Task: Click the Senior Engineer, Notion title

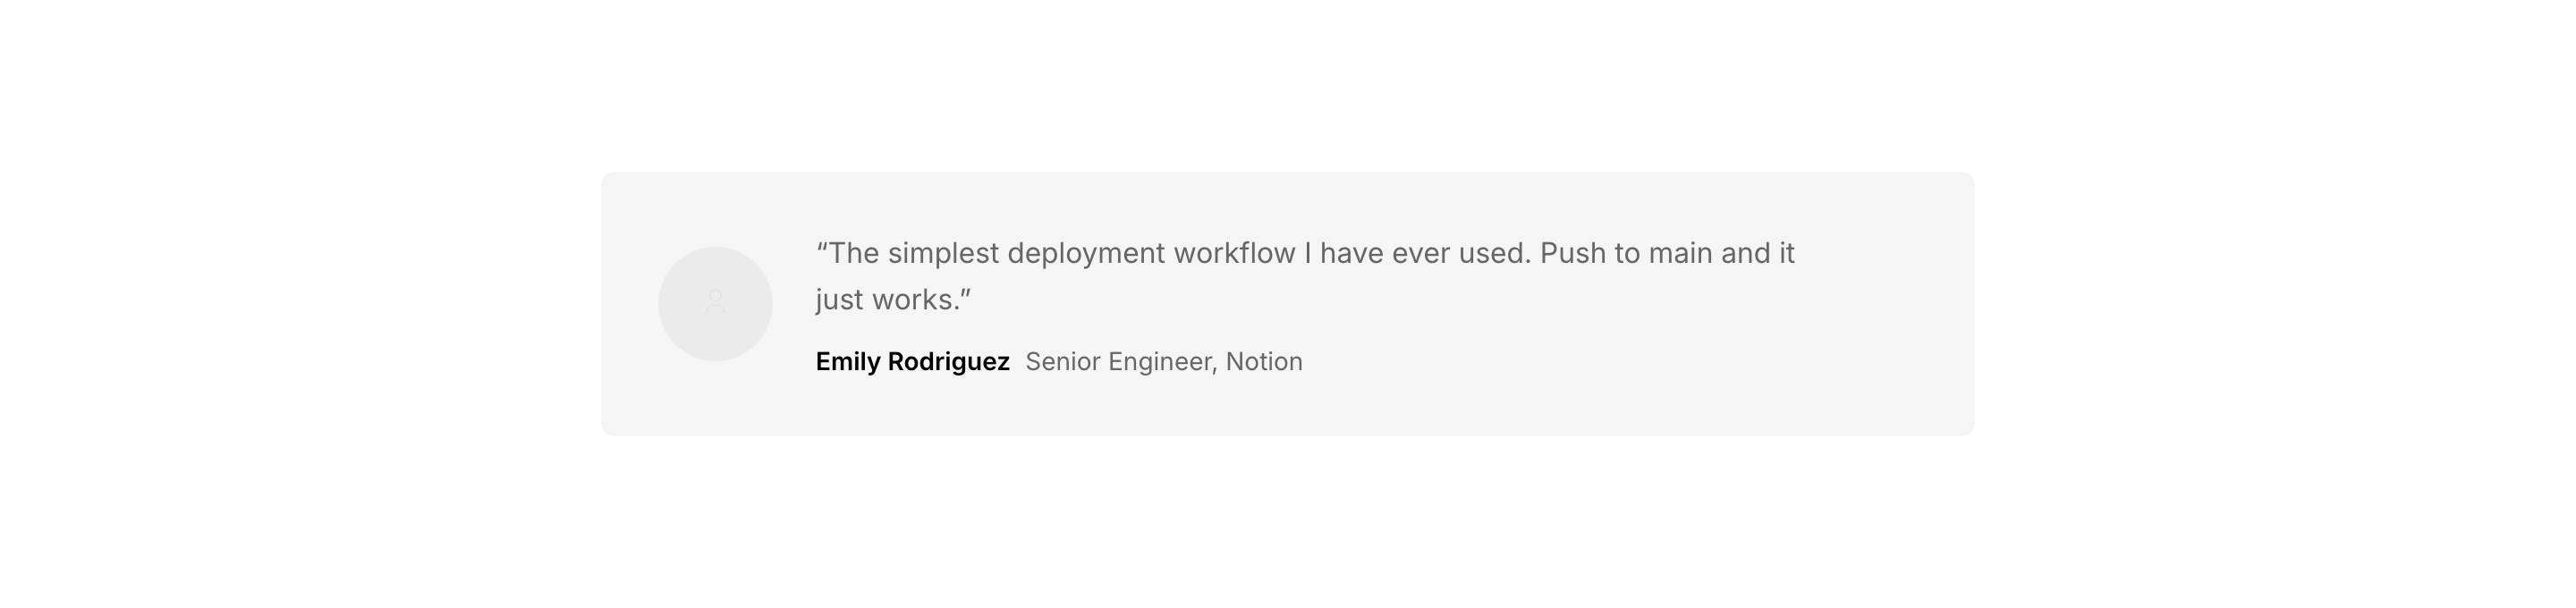Action: click(x=1163, y=362)
